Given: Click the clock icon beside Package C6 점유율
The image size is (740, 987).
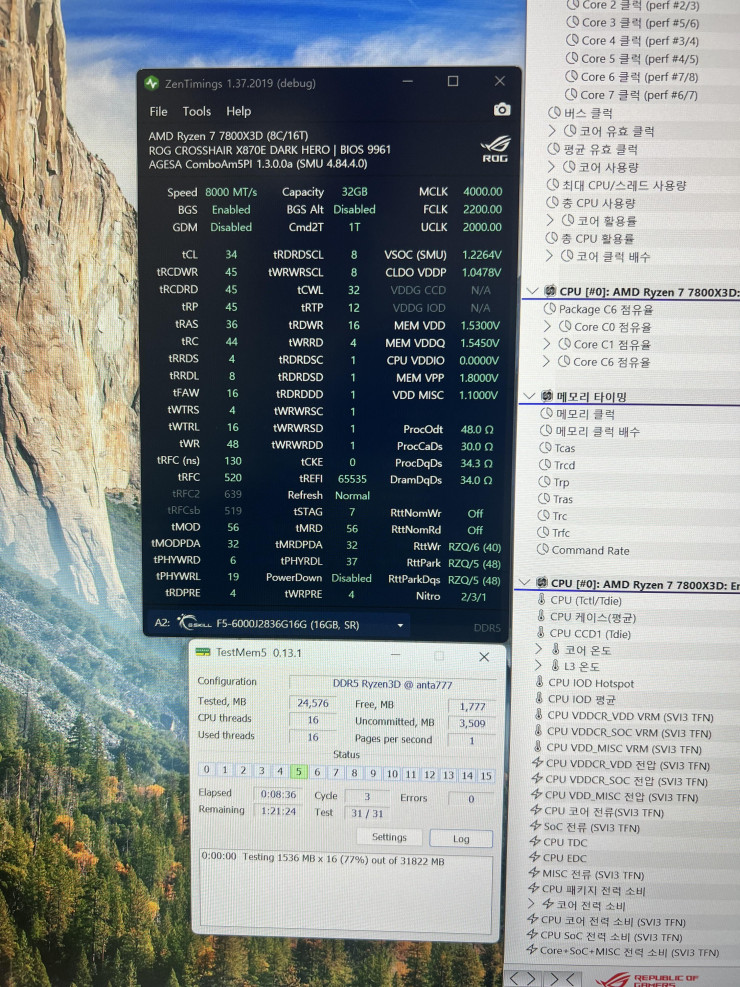Looking at the screenshot, I should click(549, 309).
